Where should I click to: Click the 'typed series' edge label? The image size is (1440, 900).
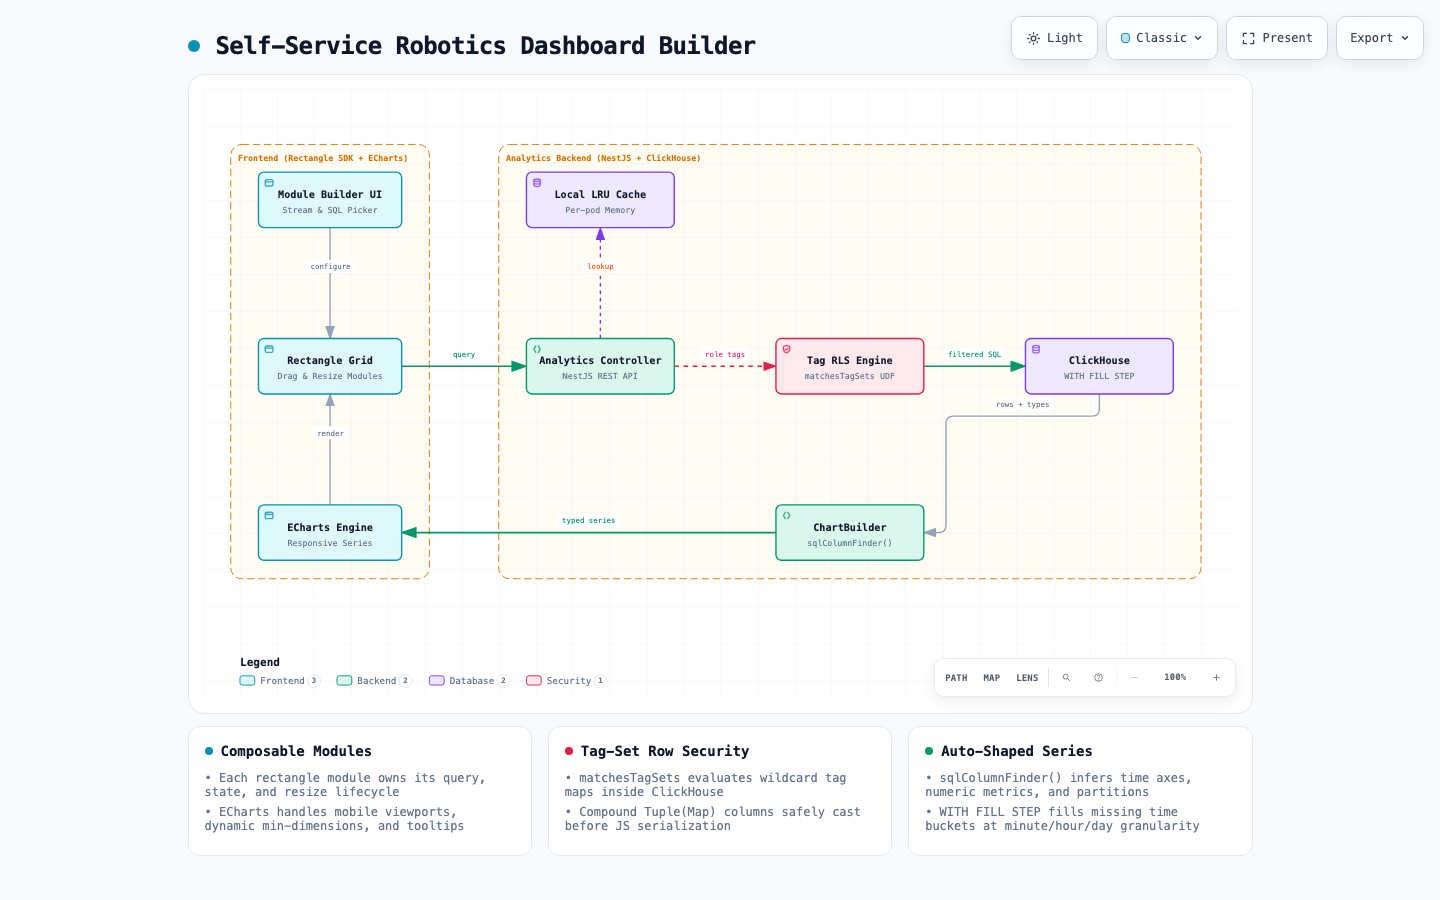[x=589, y=521]
